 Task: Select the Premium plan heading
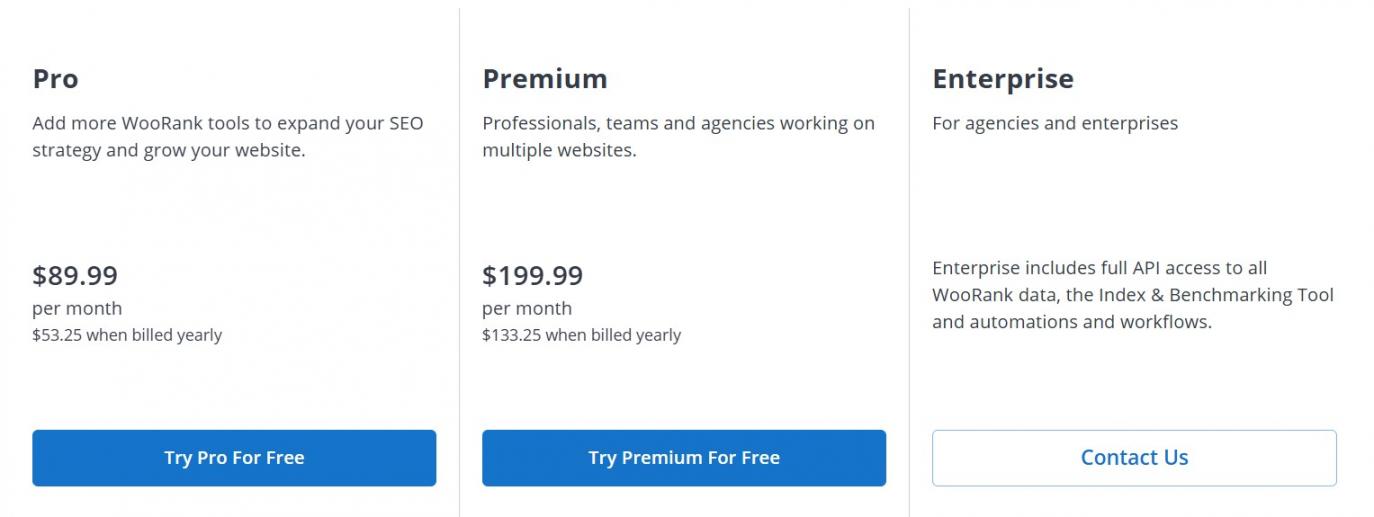pos(544,79)
